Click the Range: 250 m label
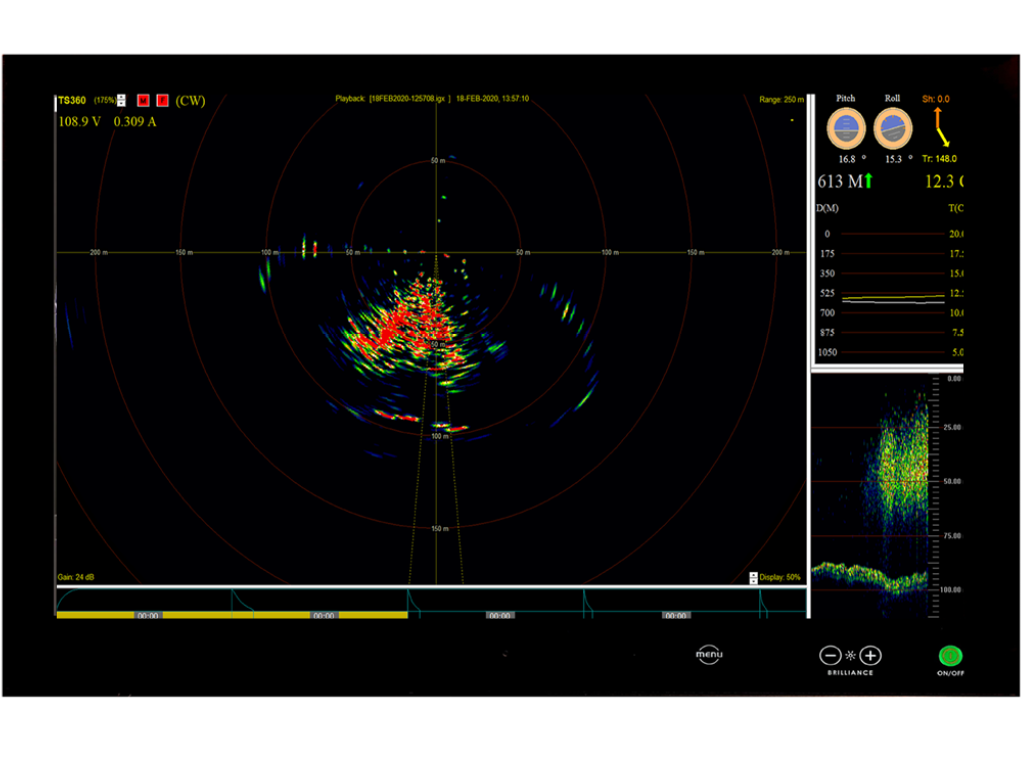The height and width of the screenshot is (768, 1024). (781, 100)
